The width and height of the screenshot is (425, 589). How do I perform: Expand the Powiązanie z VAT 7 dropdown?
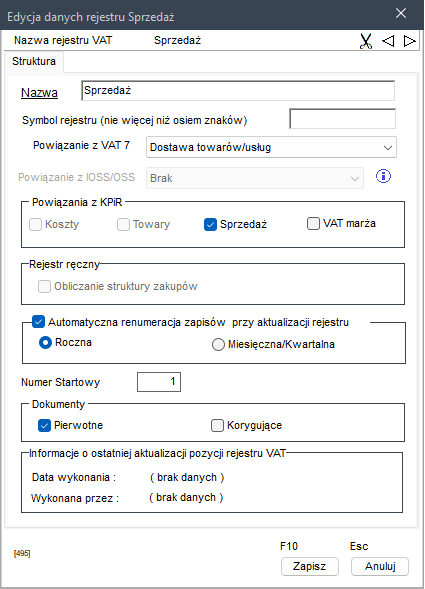pyautogui.click(x=271, y=147)
